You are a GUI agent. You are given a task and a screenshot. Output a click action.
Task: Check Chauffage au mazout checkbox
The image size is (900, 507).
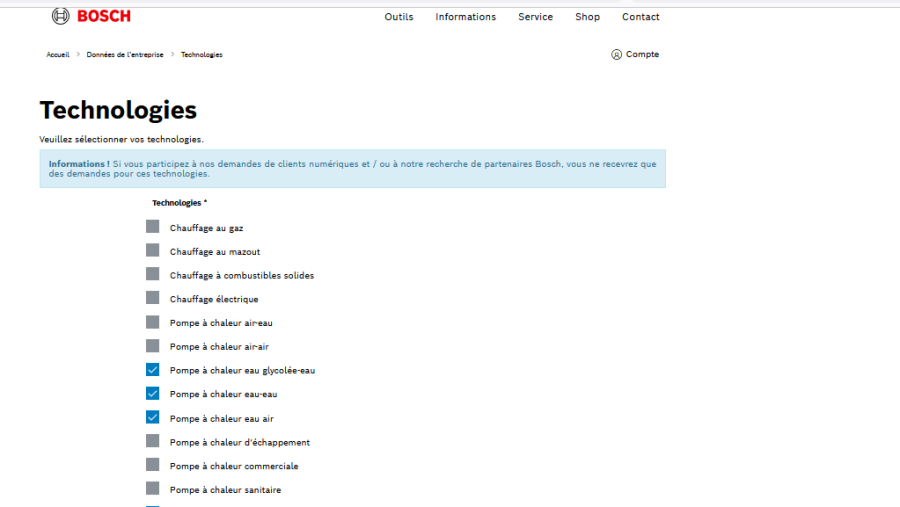point(152,250)
